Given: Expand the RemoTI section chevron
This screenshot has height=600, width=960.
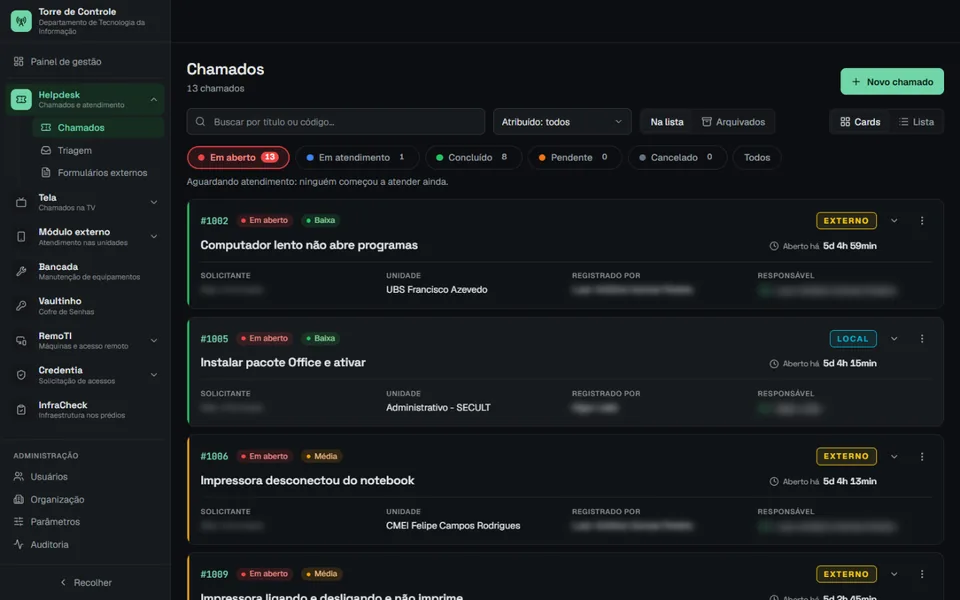Looking at the screenshot, I should [154, 340].
